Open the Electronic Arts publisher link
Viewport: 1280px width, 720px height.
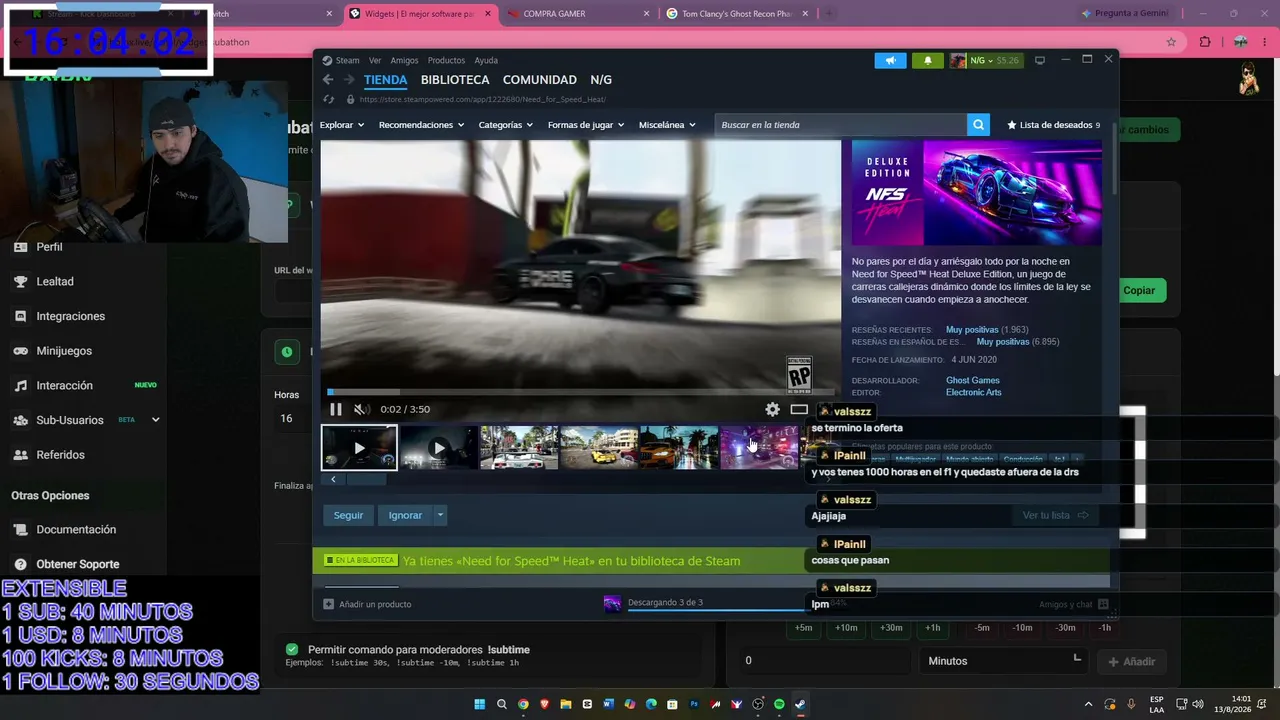click(973, 392)
